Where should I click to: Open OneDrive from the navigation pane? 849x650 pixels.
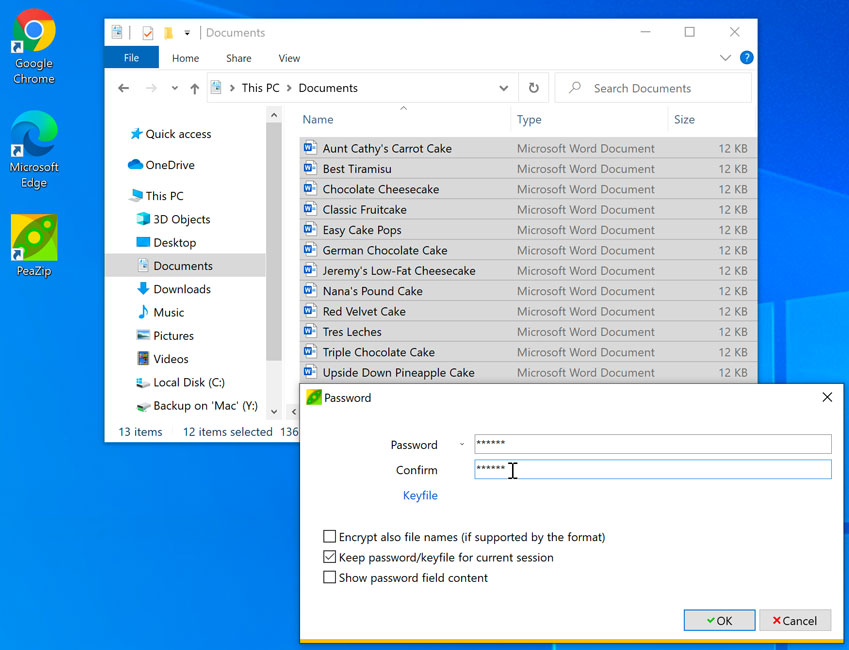tap(164, 164)
